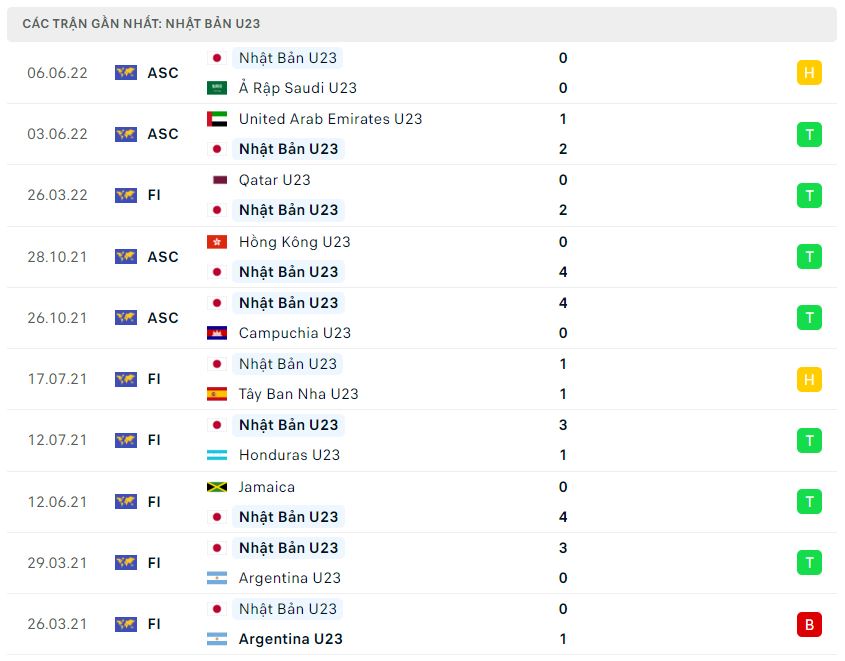The image size is (845, 661).
Task: Click the Jamaica flag icon
Action: [217, 487]
